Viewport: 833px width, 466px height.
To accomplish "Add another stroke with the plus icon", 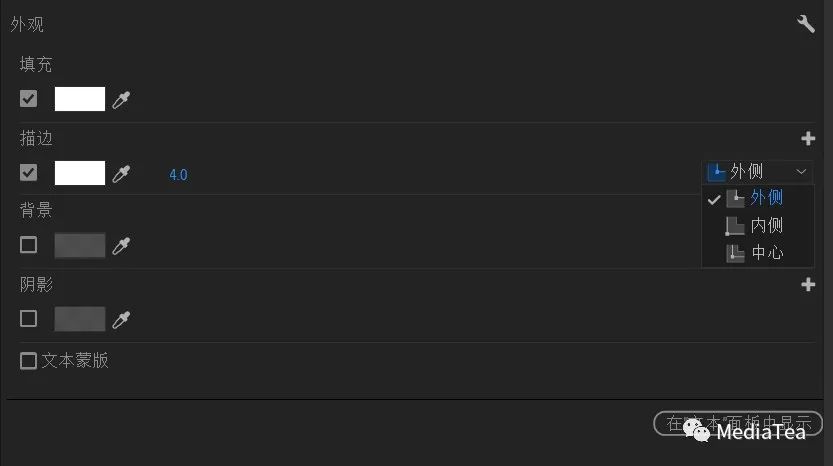I will click(x=808, y=139).
